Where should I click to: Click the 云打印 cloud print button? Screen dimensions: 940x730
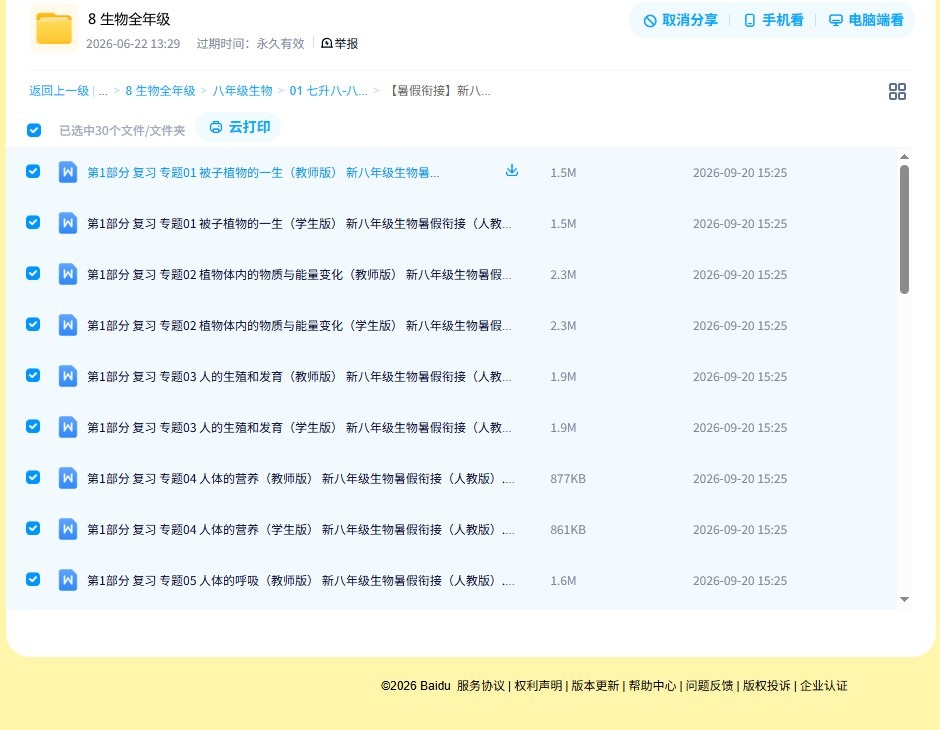click(239, 127)
